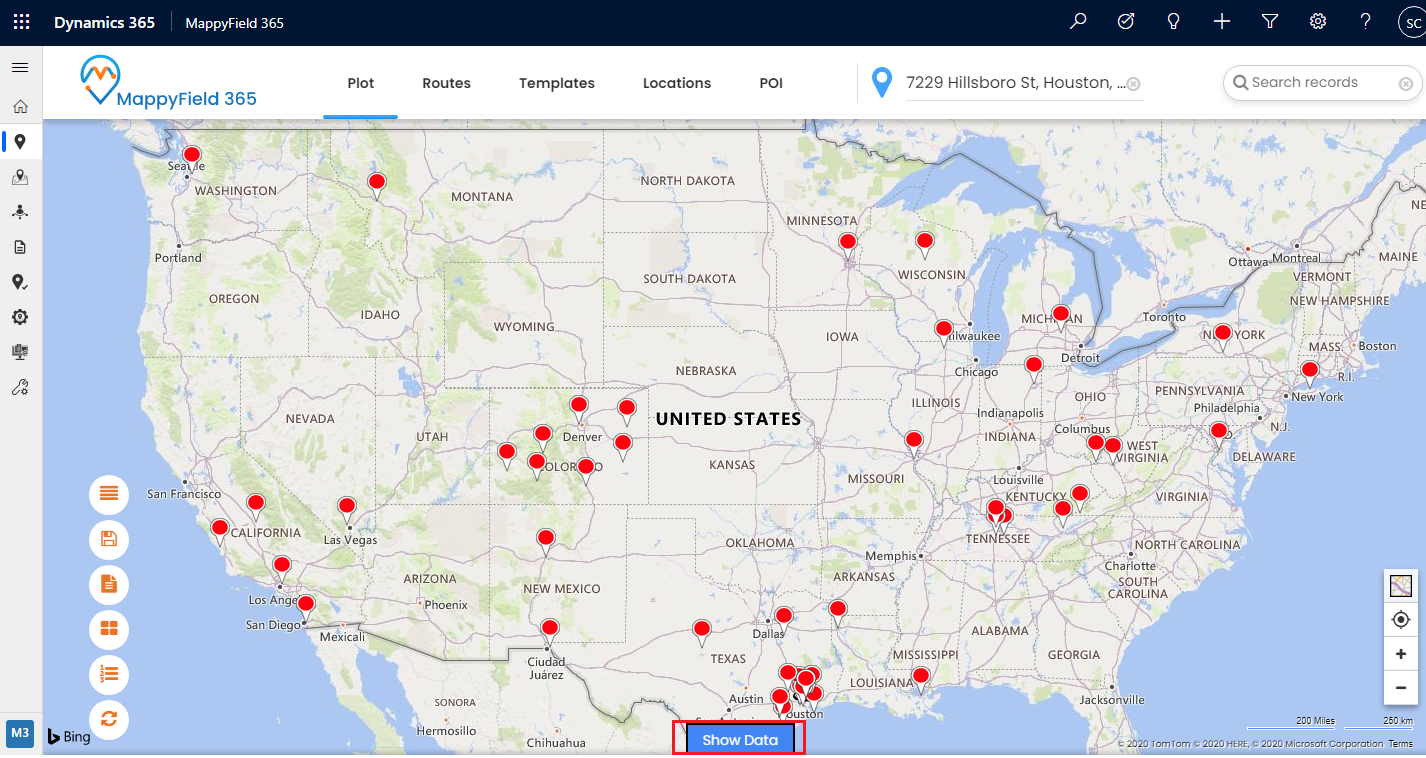Zoom out with the map minus button
Image resolution: width=1426 pixels, height=758 pixels.
(x=1401, y=688)
